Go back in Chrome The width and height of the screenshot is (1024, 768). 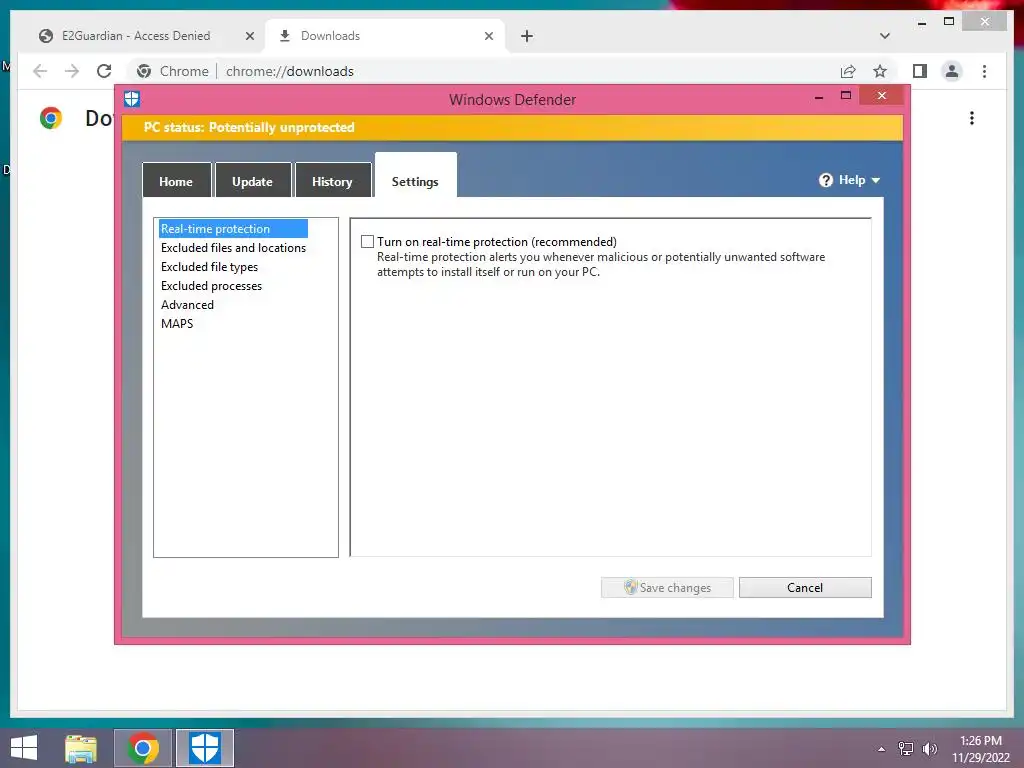40,71
